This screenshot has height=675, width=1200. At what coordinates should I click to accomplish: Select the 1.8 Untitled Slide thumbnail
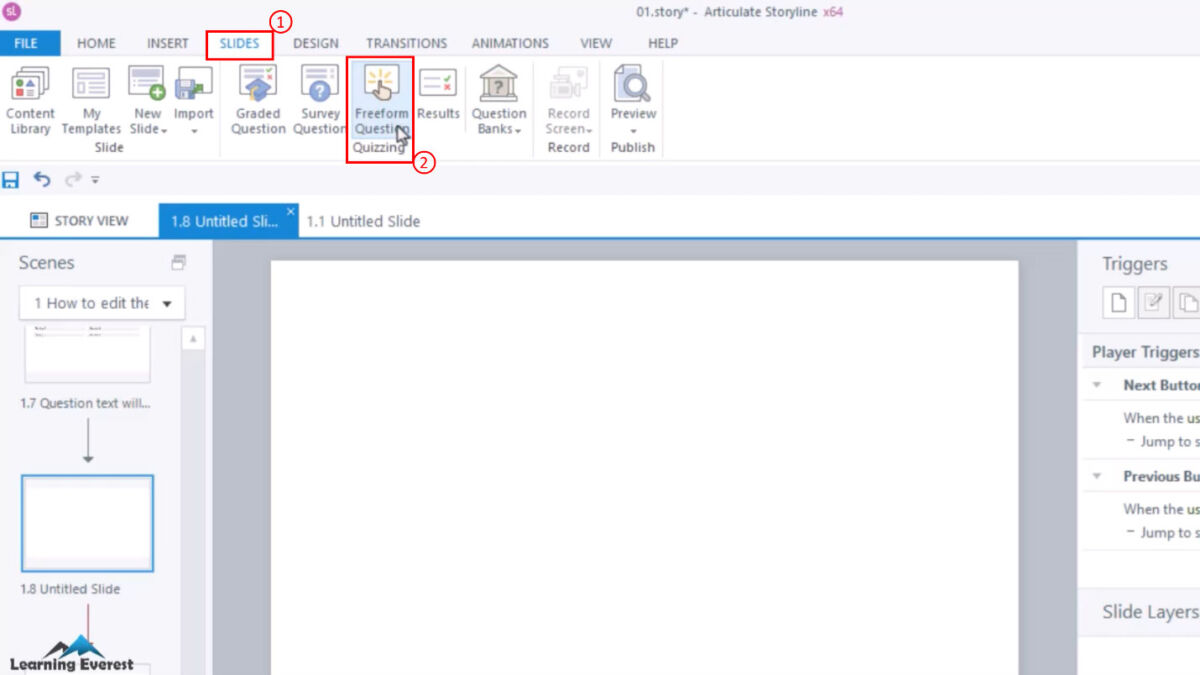point(88,523)
